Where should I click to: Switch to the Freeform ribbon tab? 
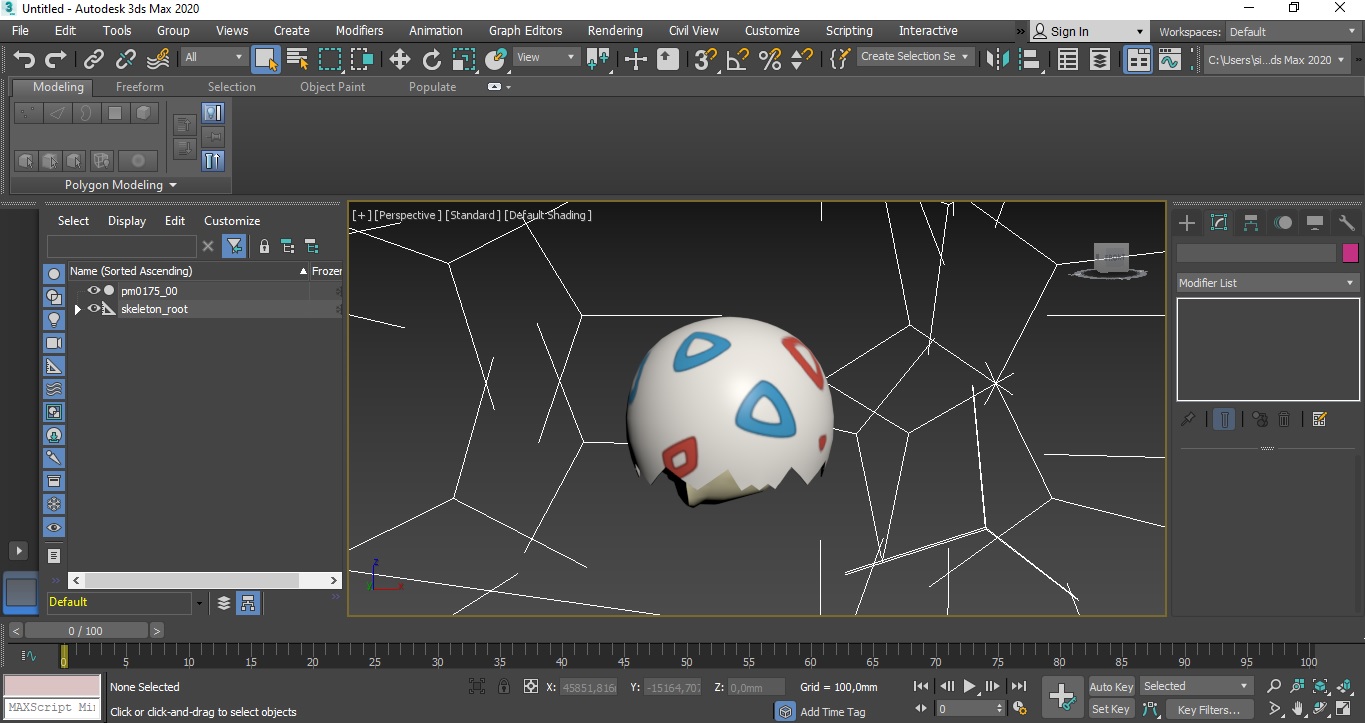140,87
